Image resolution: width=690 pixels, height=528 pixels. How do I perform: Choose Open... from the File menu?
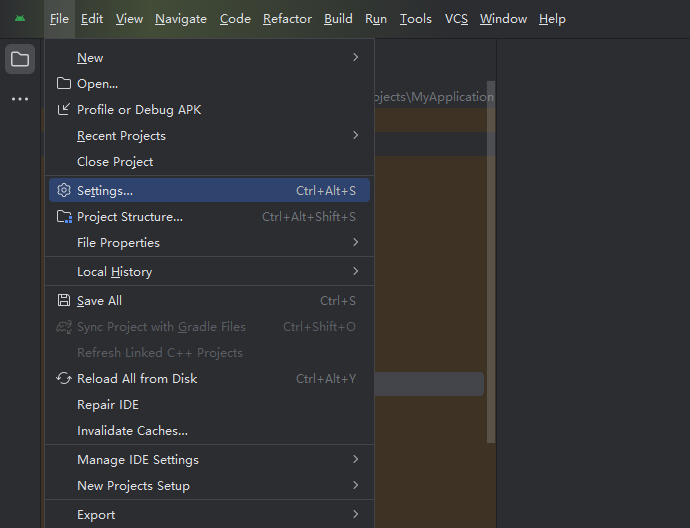(x=209, y=83)
